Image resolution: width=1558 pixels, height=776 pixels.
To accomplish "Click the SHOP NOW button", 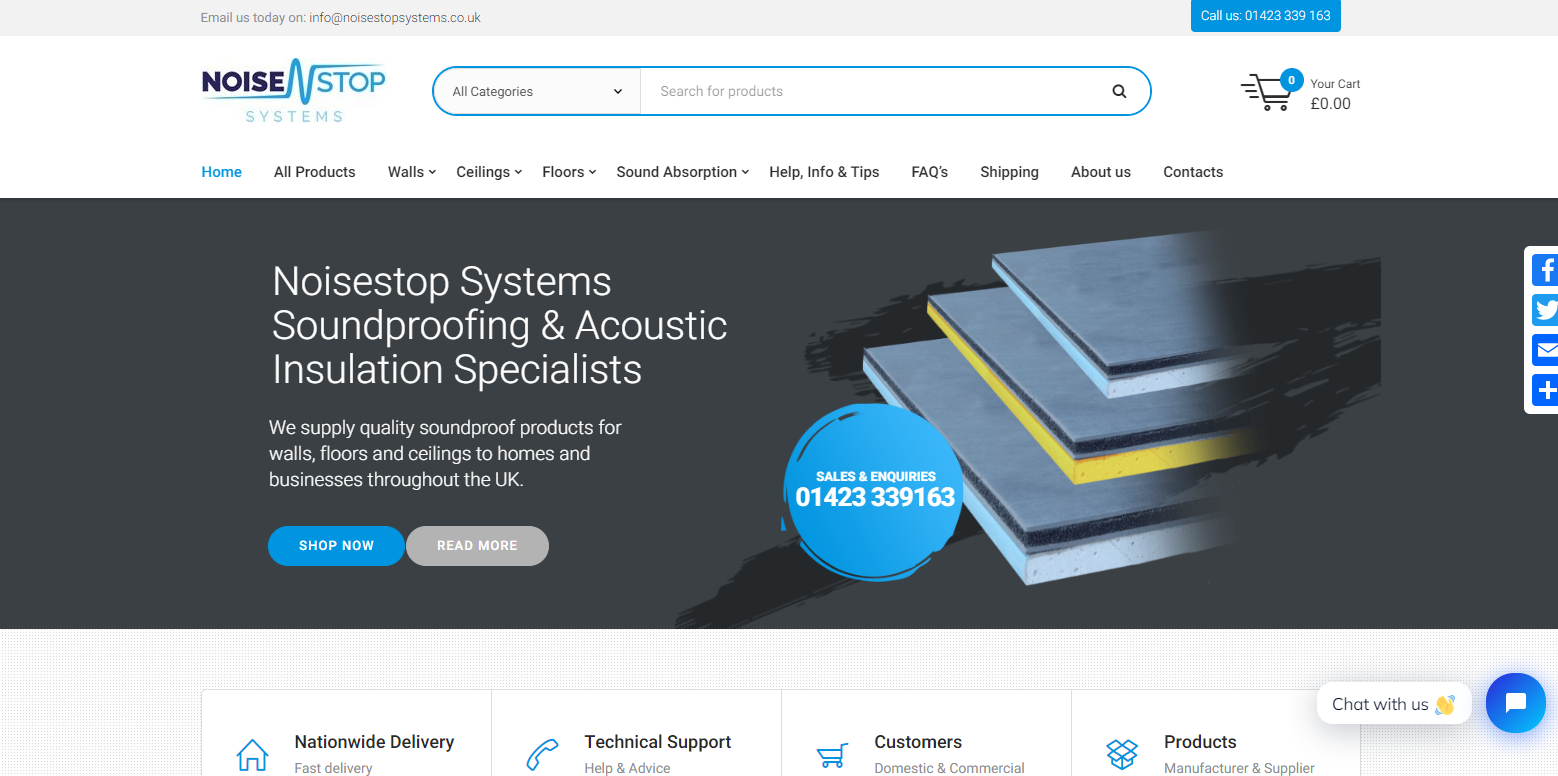I will coord(336,546).
